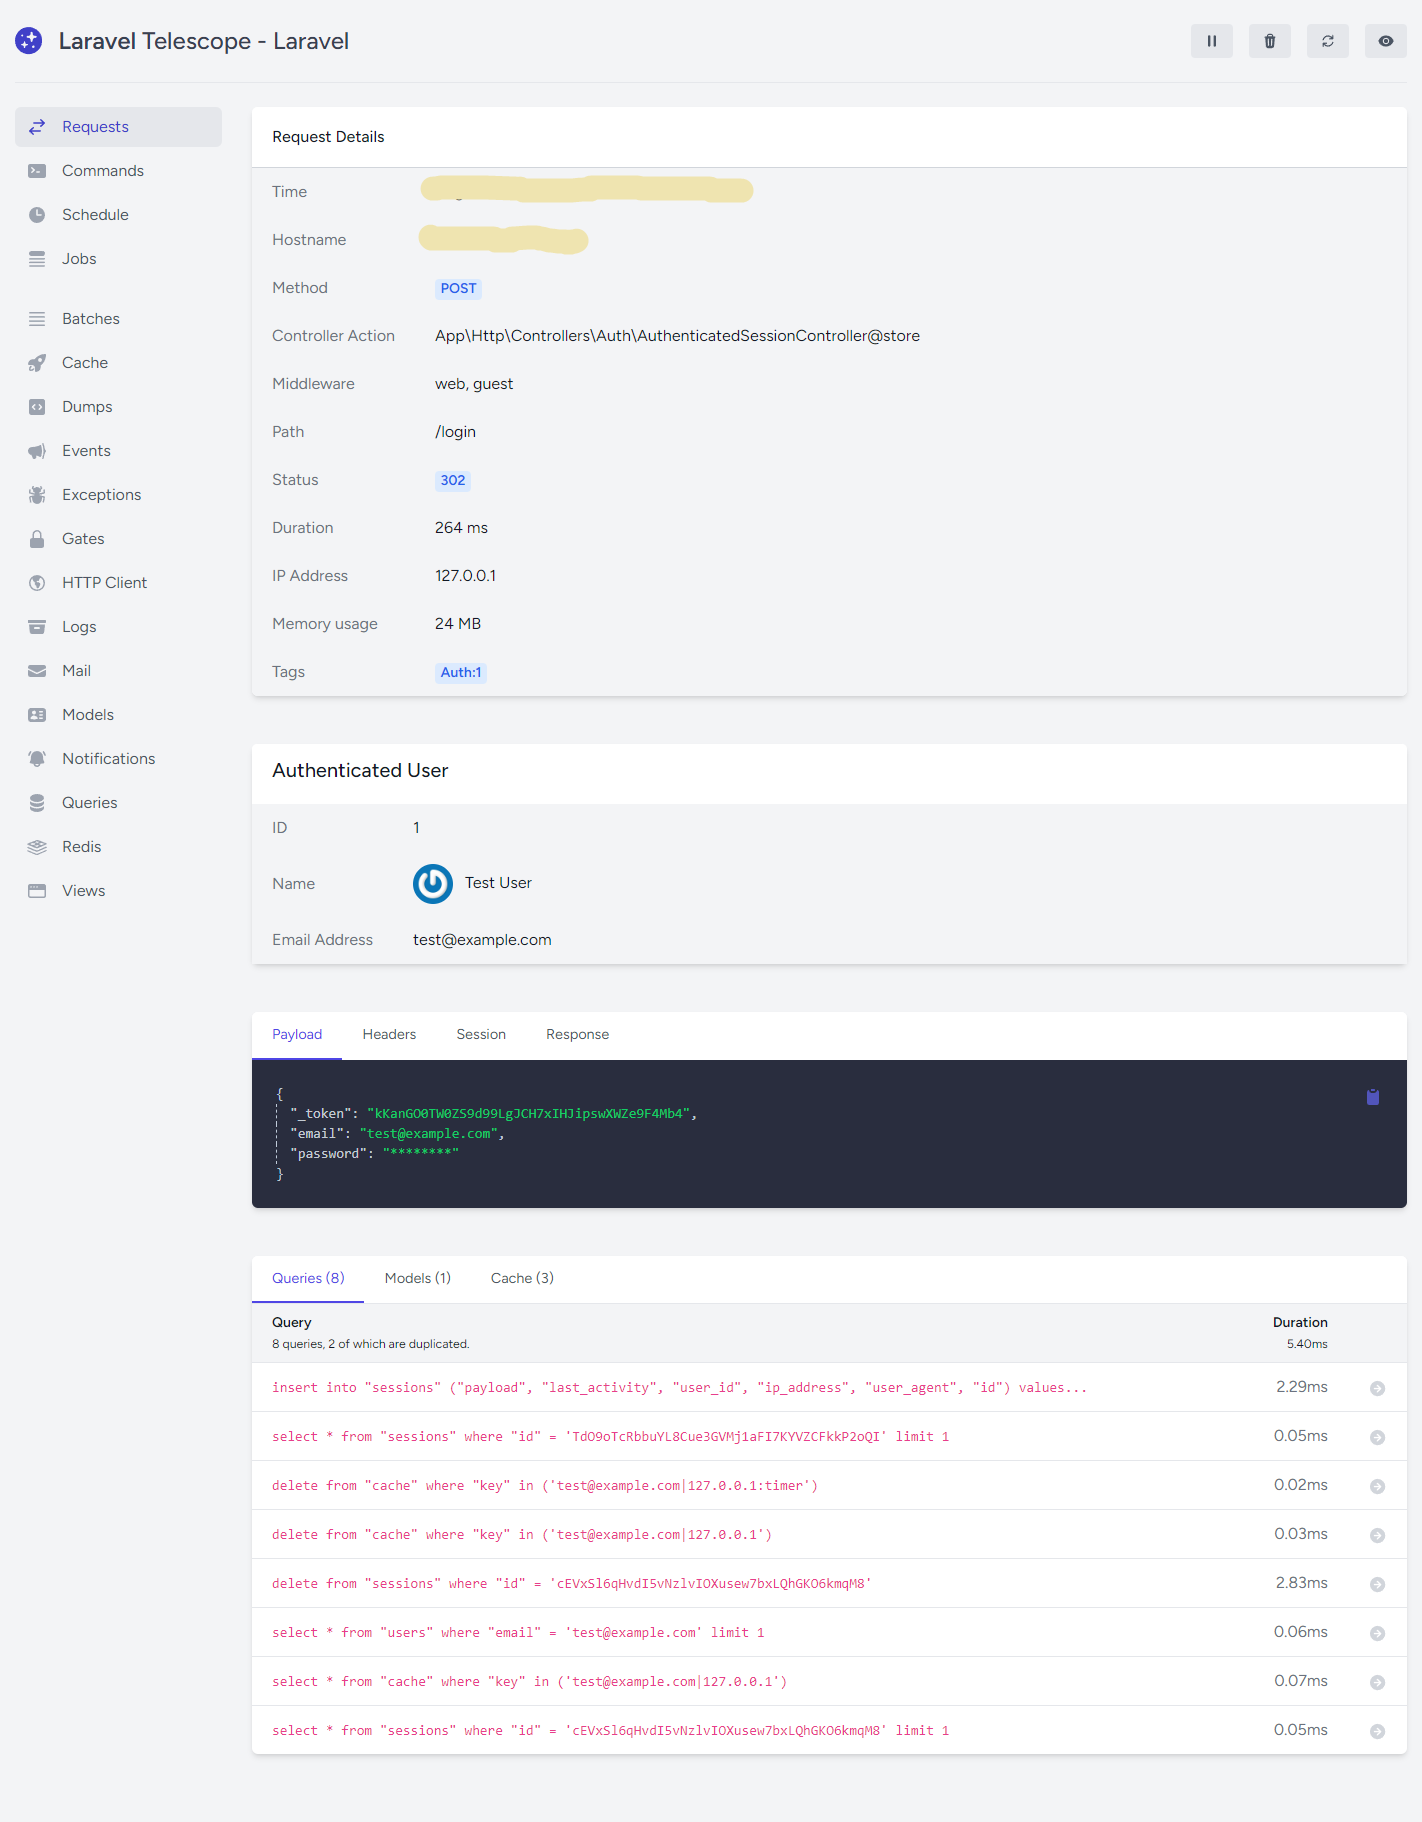
Task: Click the select from cache query text
Action: click(529, 1682)
